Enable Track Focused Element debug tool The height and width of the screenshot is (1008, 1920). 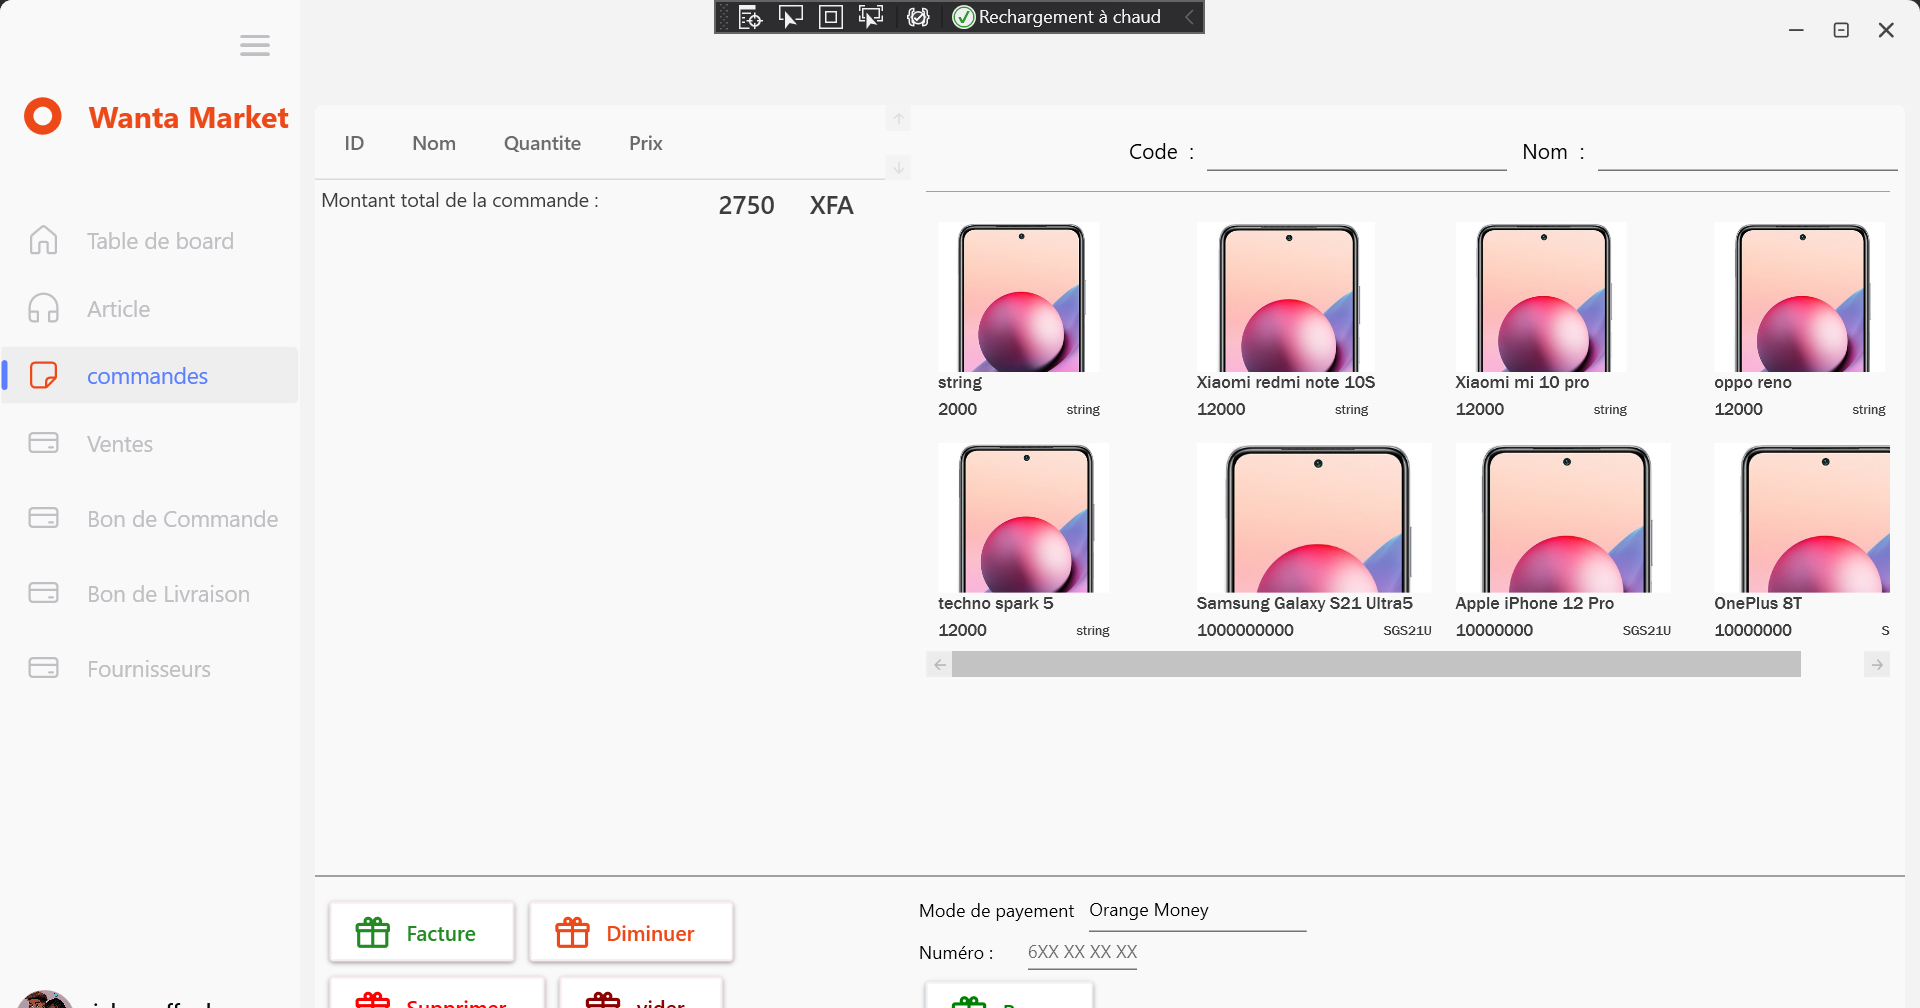(x=871, y=17)
